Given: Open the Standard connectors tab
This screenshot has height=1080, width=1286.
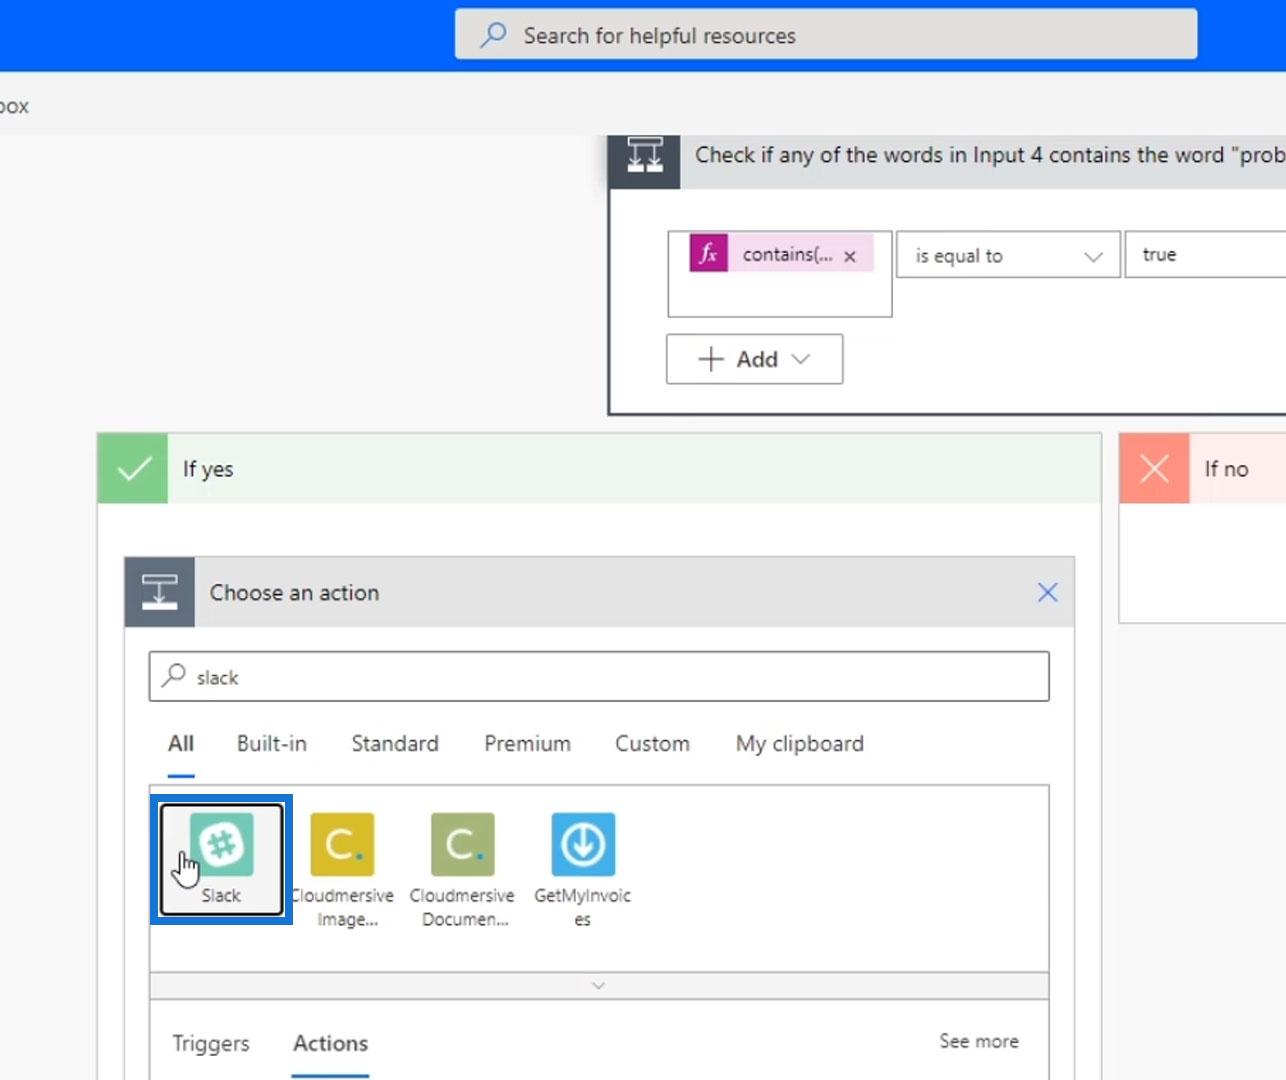Looking at the screenshot, I should pyautogui.click(x=395, y=744).
